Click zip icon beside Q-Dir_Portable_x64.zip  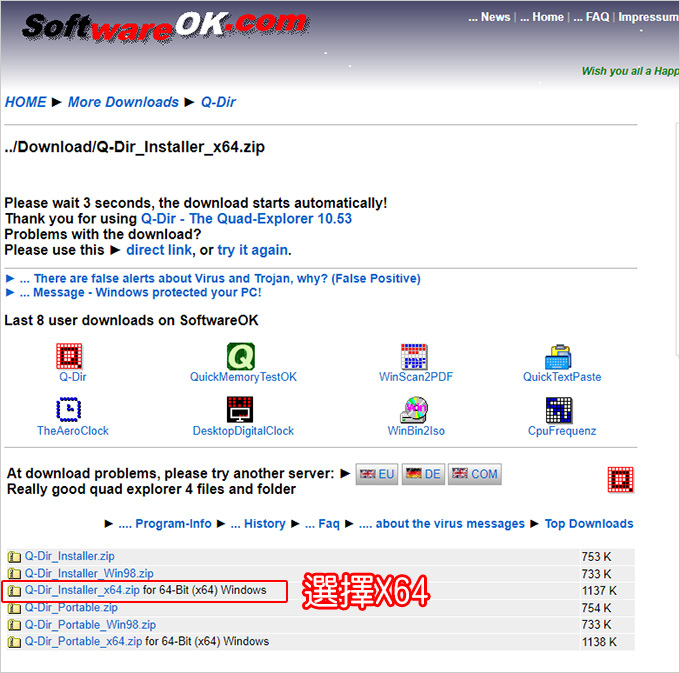coord(14,642)
